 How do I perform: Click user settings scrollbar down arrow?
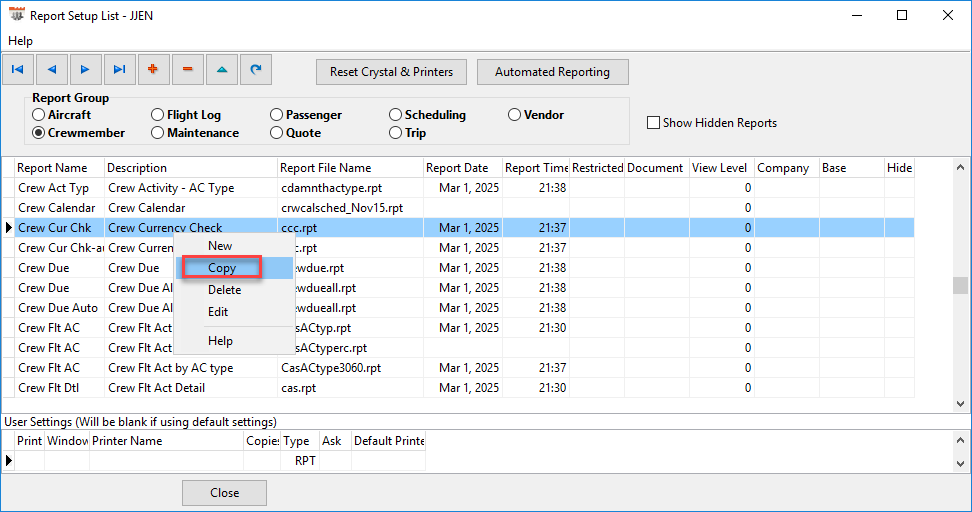click(960, 463)
